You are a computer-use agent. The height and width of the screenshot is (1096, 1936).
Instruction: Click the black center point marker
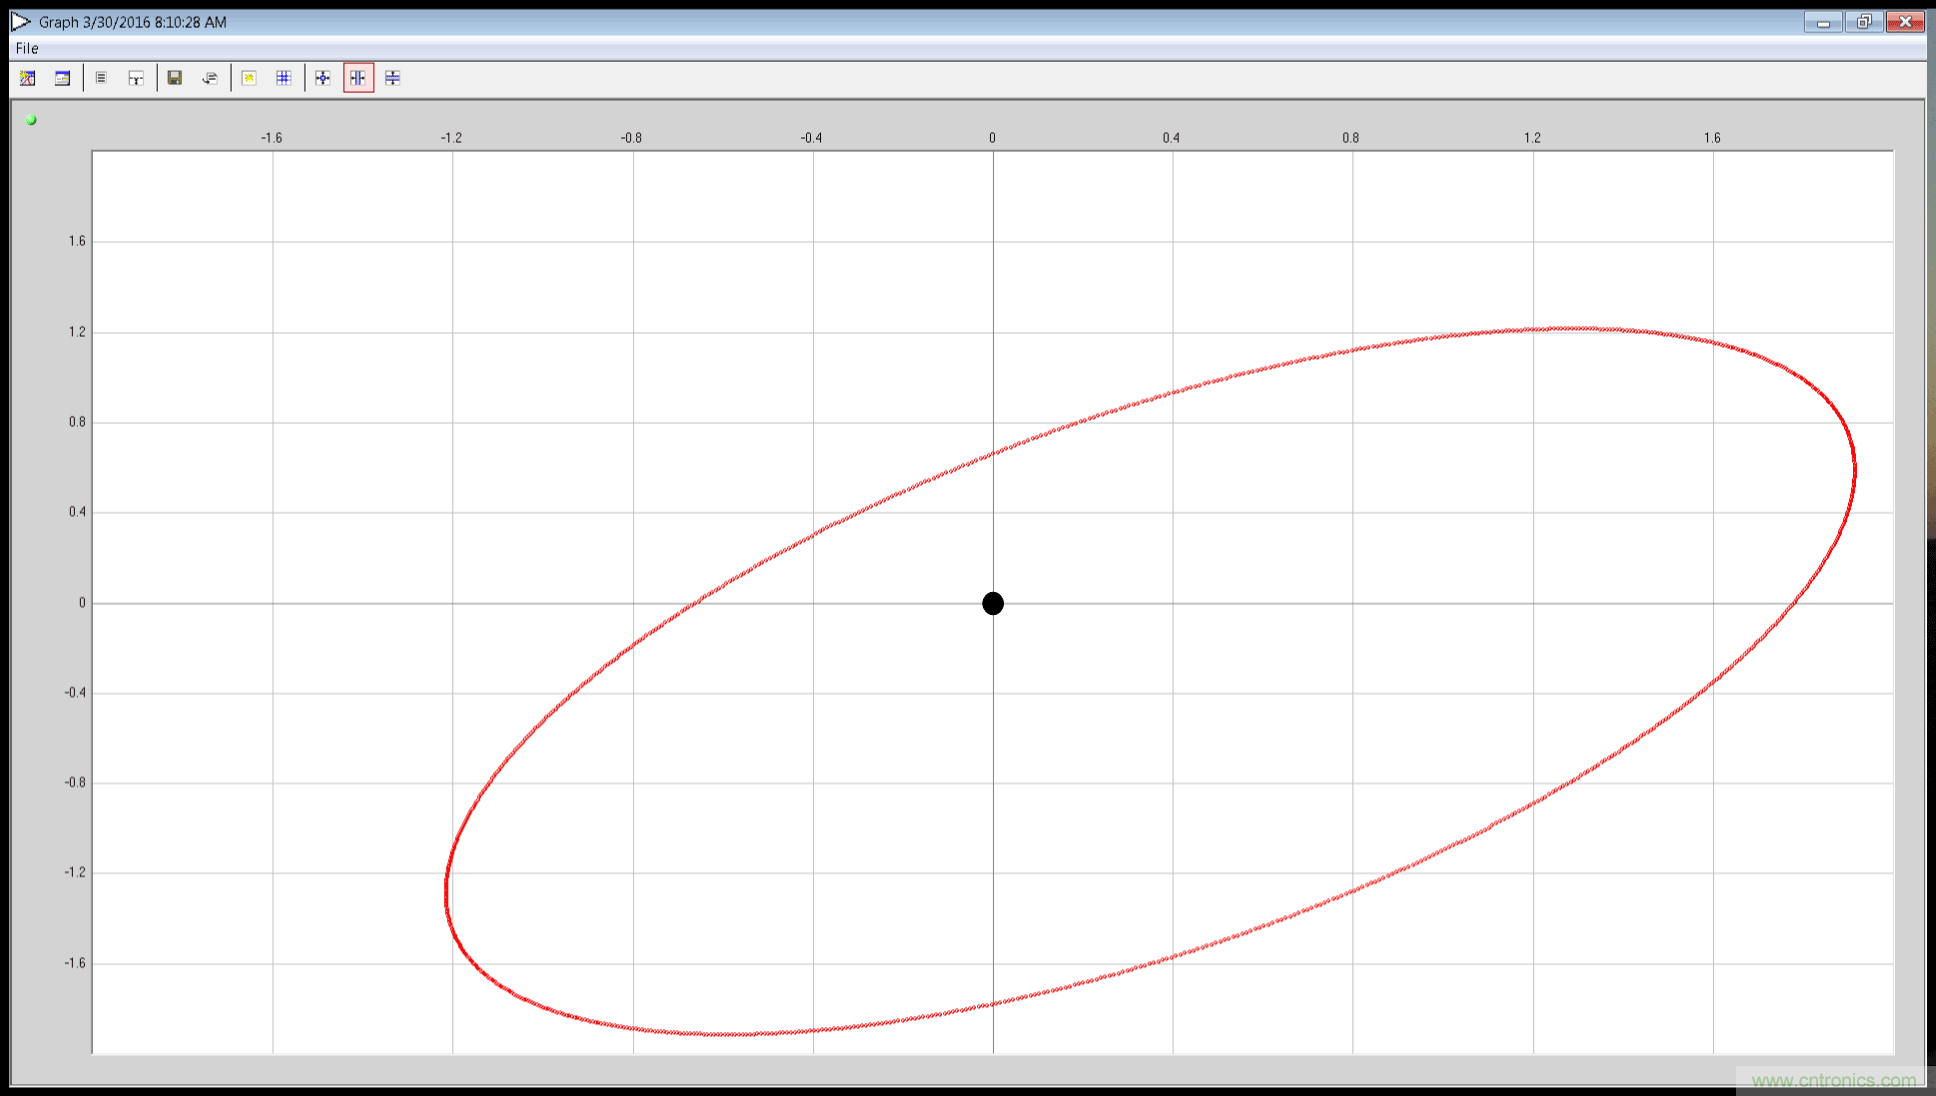click(993, 603)
